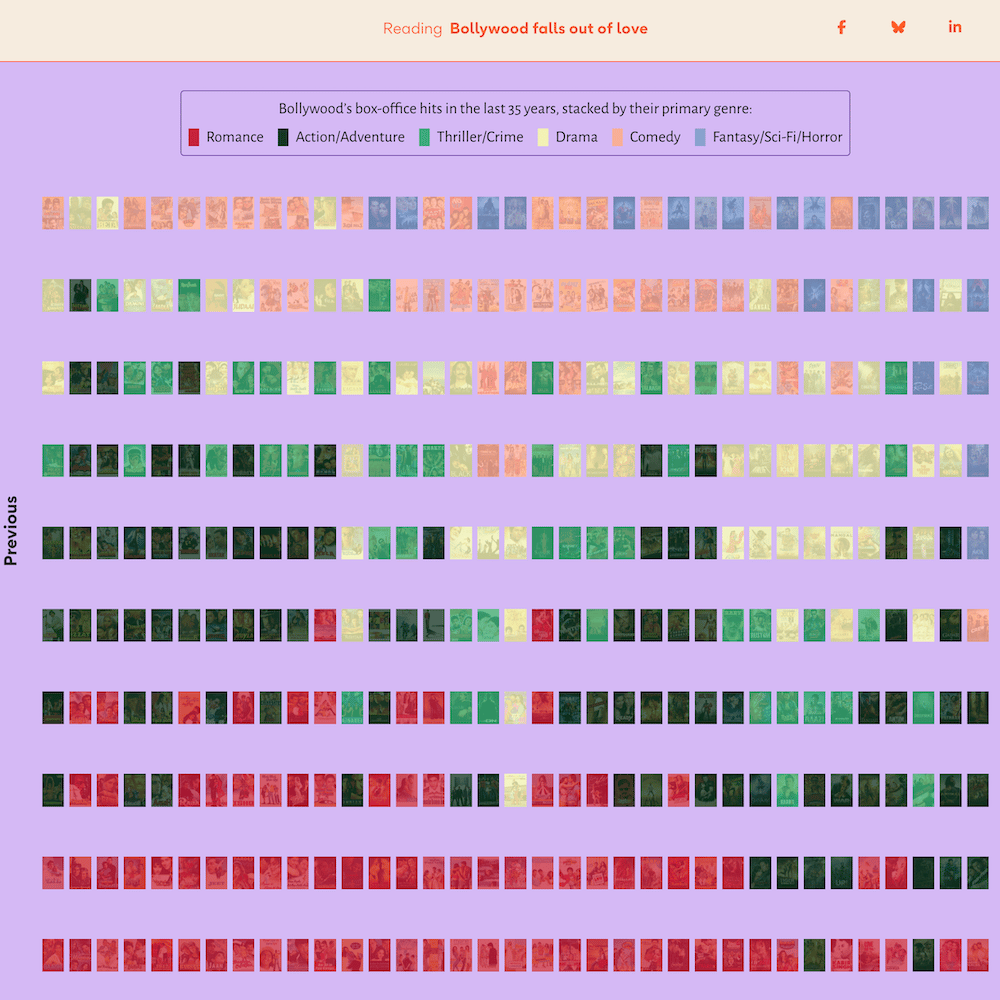Open the first poster in the third row
Image resolution: width=1000 pixels, height=1000 pixels.
pos(53,378)
